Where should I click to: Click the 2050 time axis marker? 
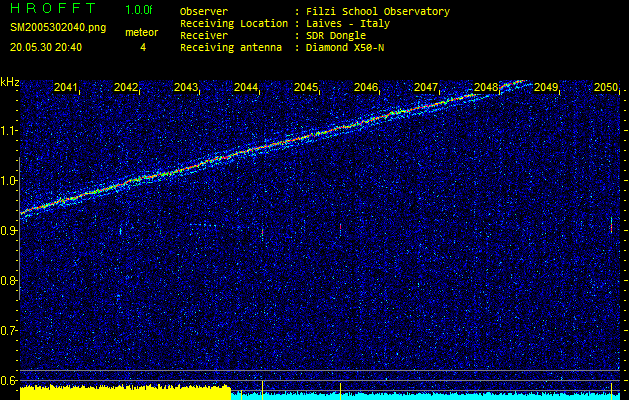pos(605,87)
